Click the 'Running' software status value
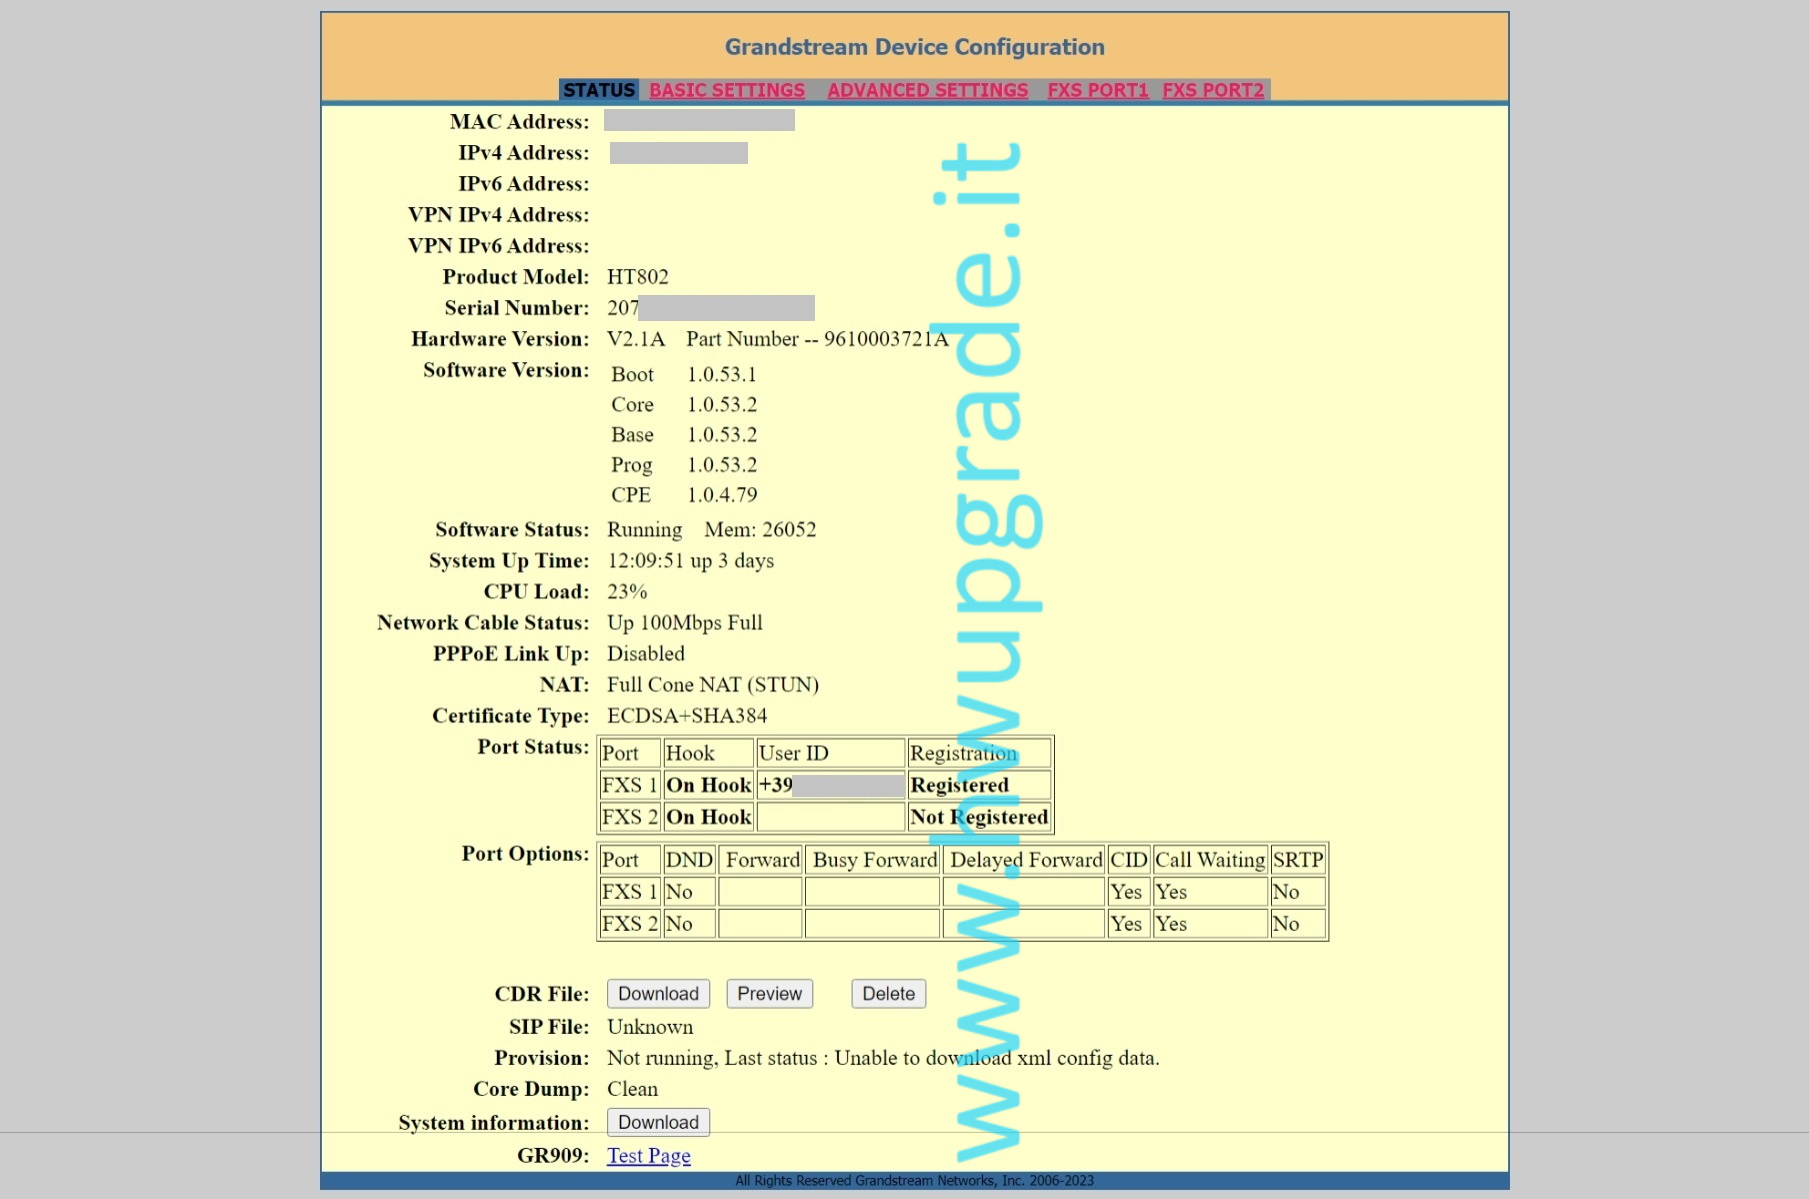1809x1199 pixels. tap(644, 530)
